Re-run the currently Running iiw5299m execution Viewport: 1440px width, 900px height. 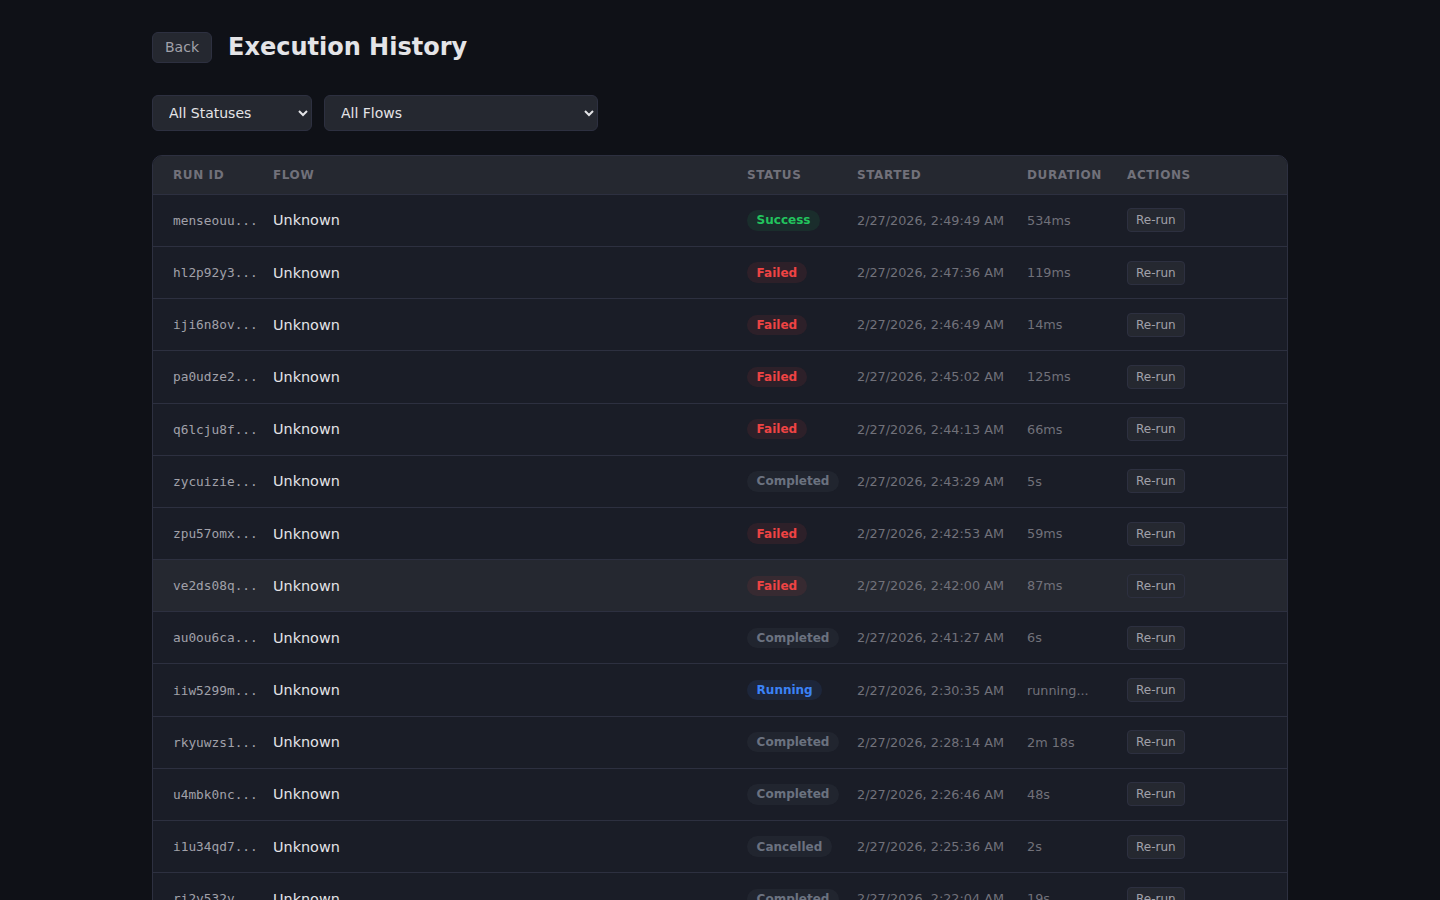click(x=1155, y=689)
